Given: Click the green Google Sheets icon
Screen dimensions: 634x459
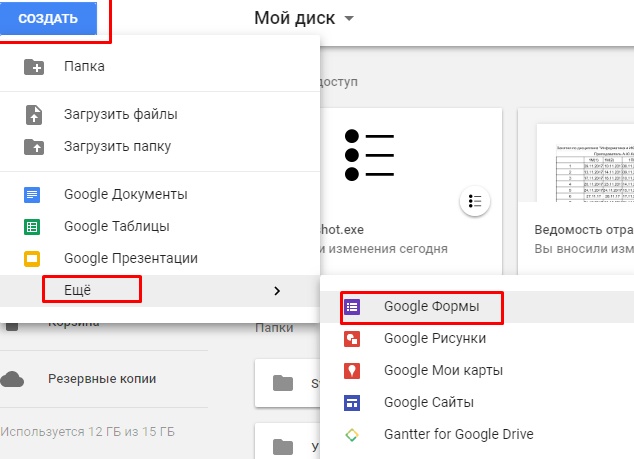Looking at the screenshot, I should point(32,227).
